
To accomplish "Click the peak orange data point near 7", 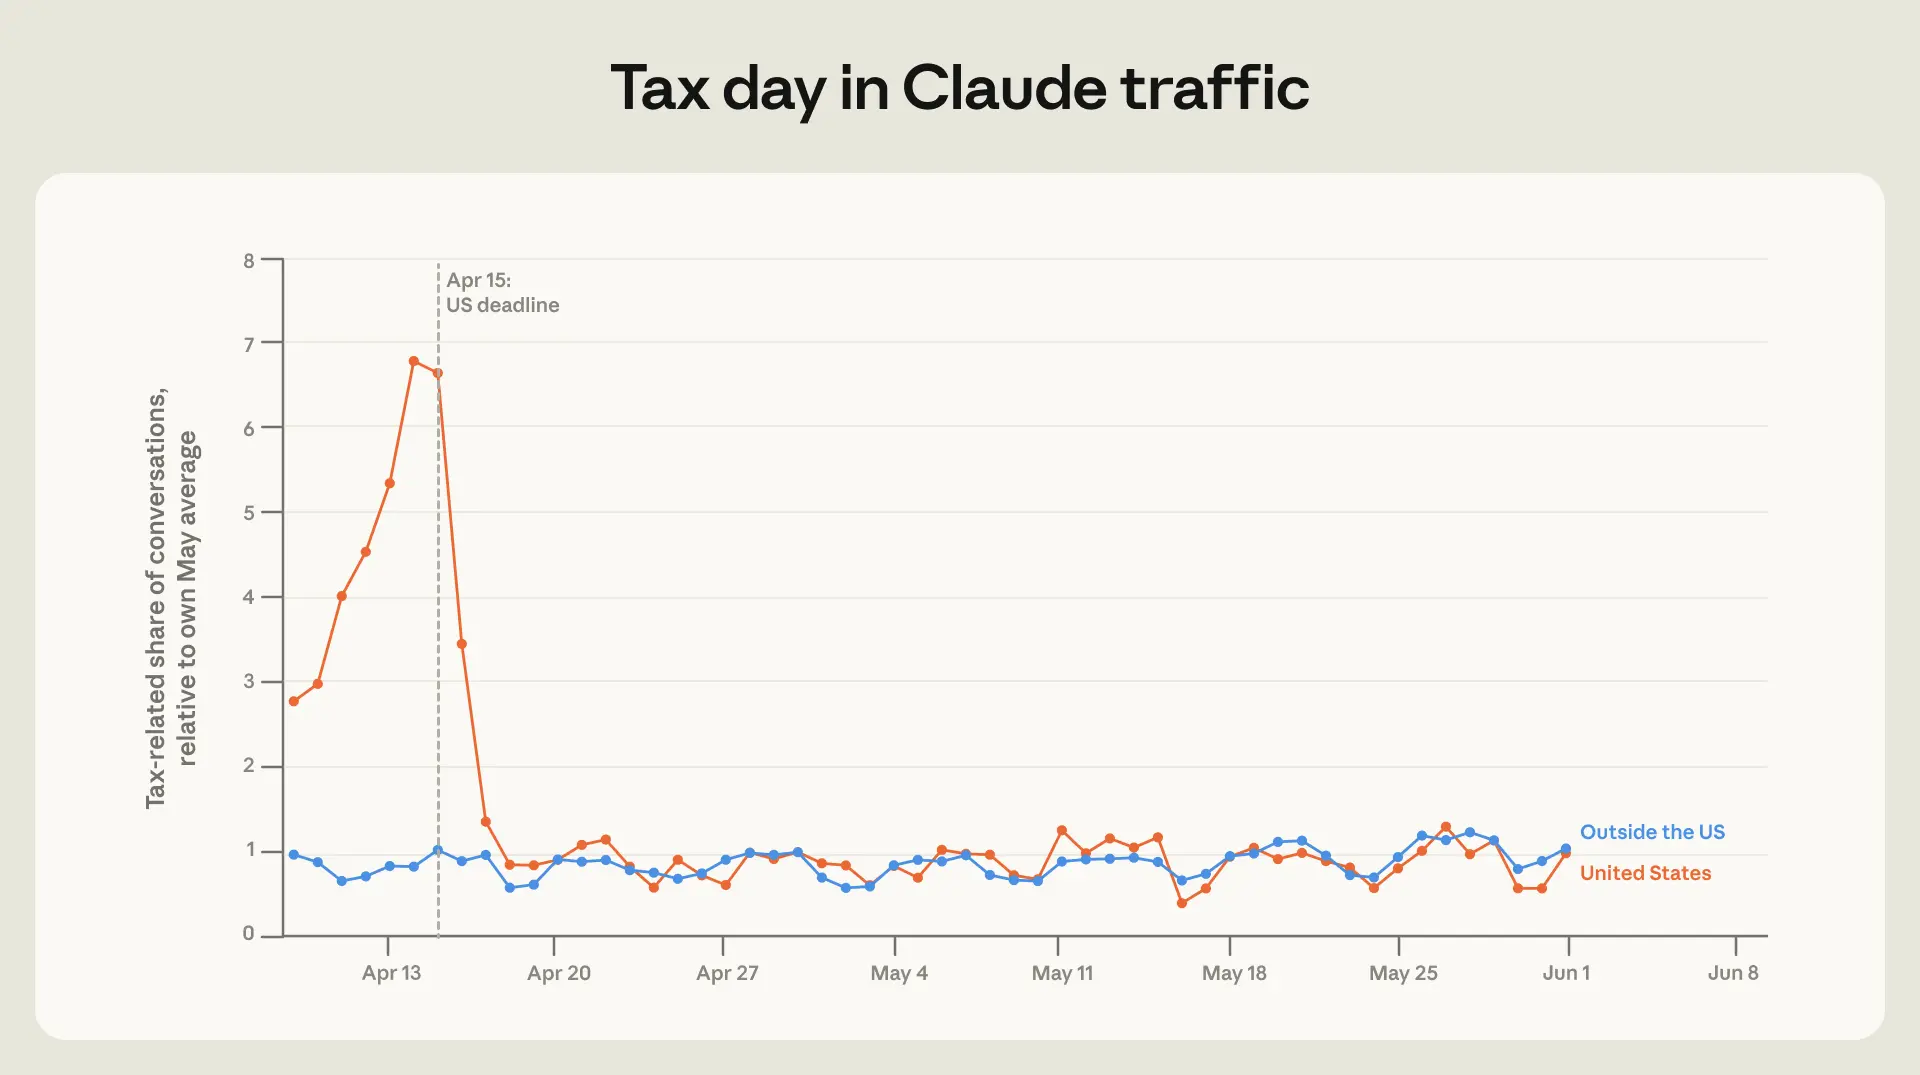I will pyautogui.click(x=414, y=361).
